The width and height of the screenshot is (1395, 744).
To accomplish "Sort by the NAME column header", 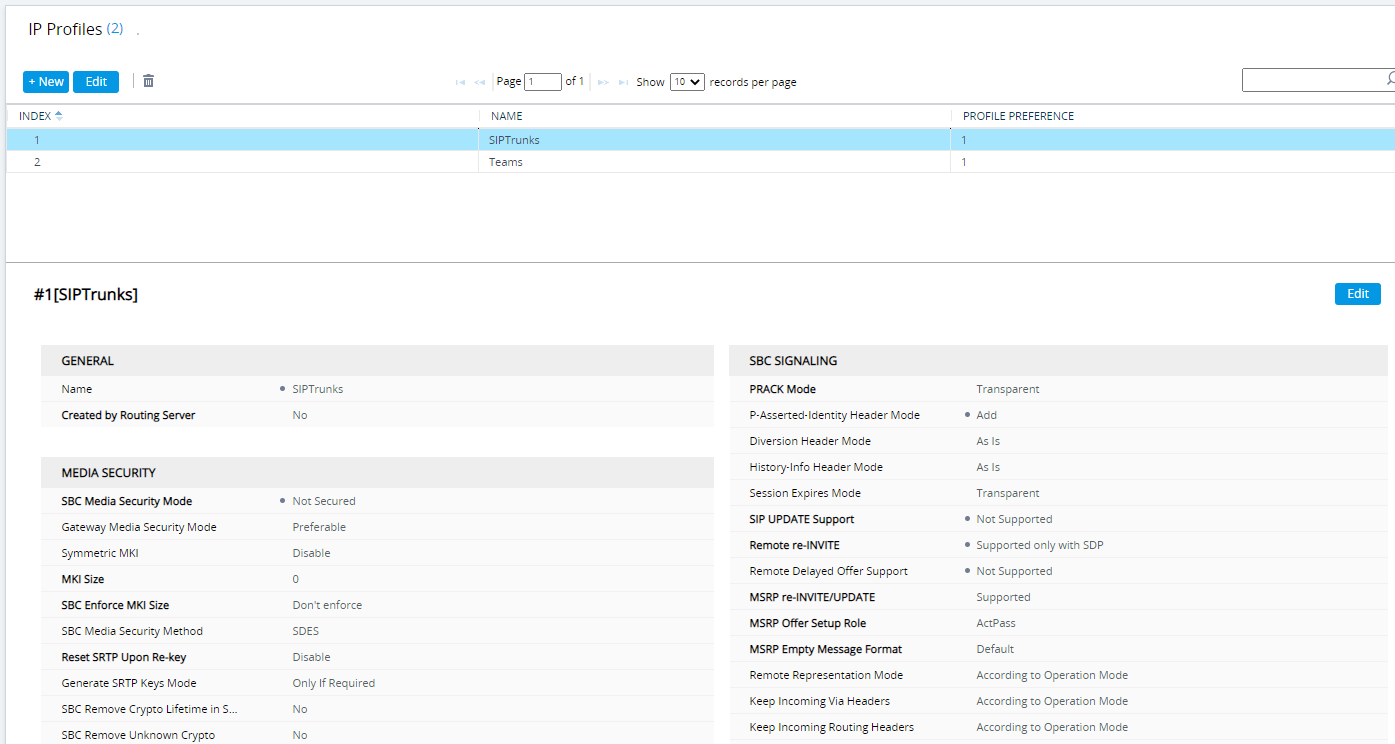I will pyautogui.click(x=507, y=116).
